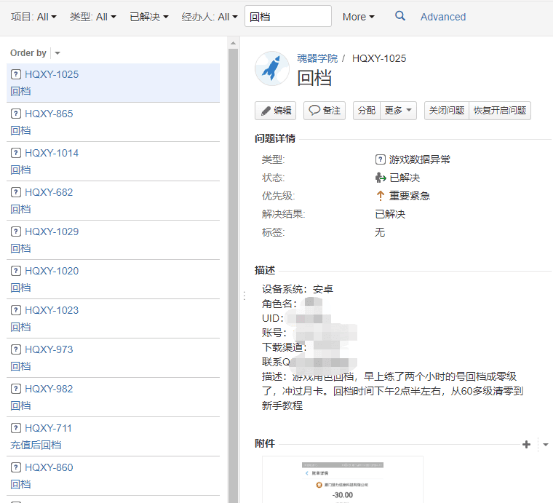This screenshot has height=503, width=553.
Task: Click the 关闭问题 button
Action: 446,111
